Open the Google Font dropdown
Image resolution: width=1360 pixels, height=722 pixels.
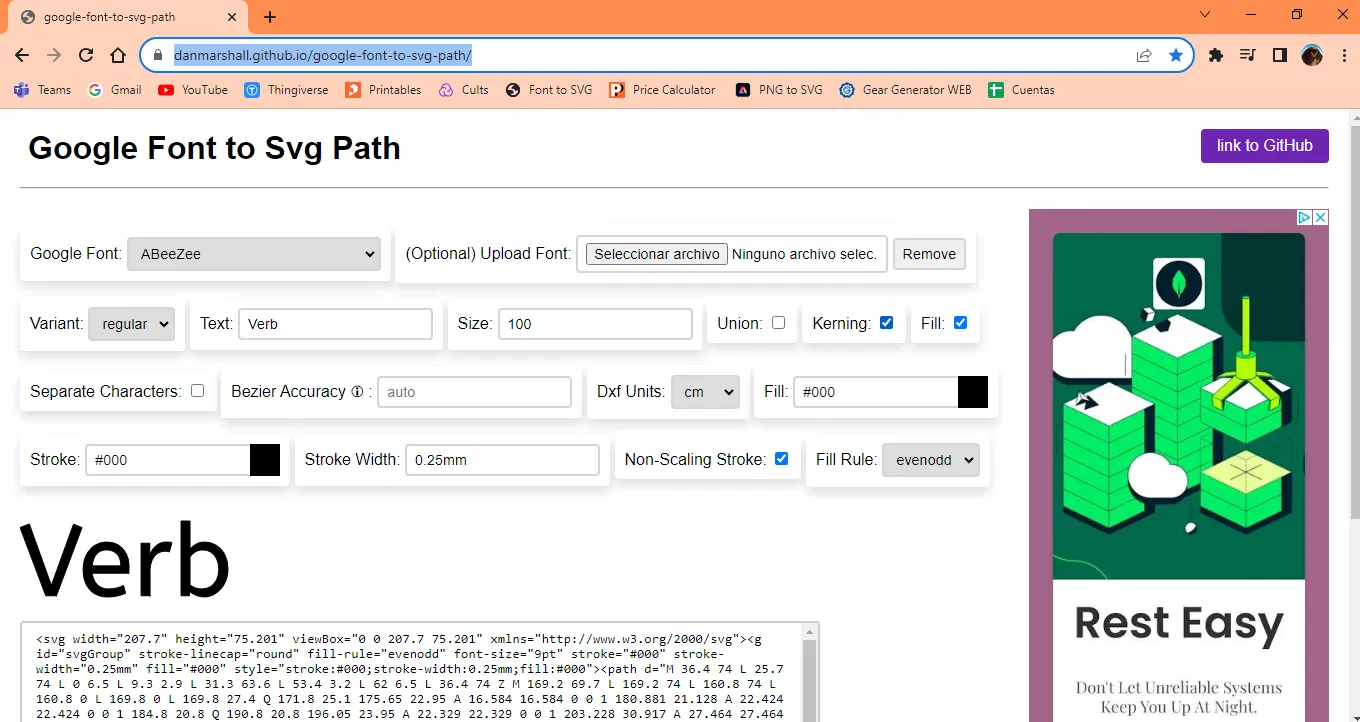click(254, 254)
